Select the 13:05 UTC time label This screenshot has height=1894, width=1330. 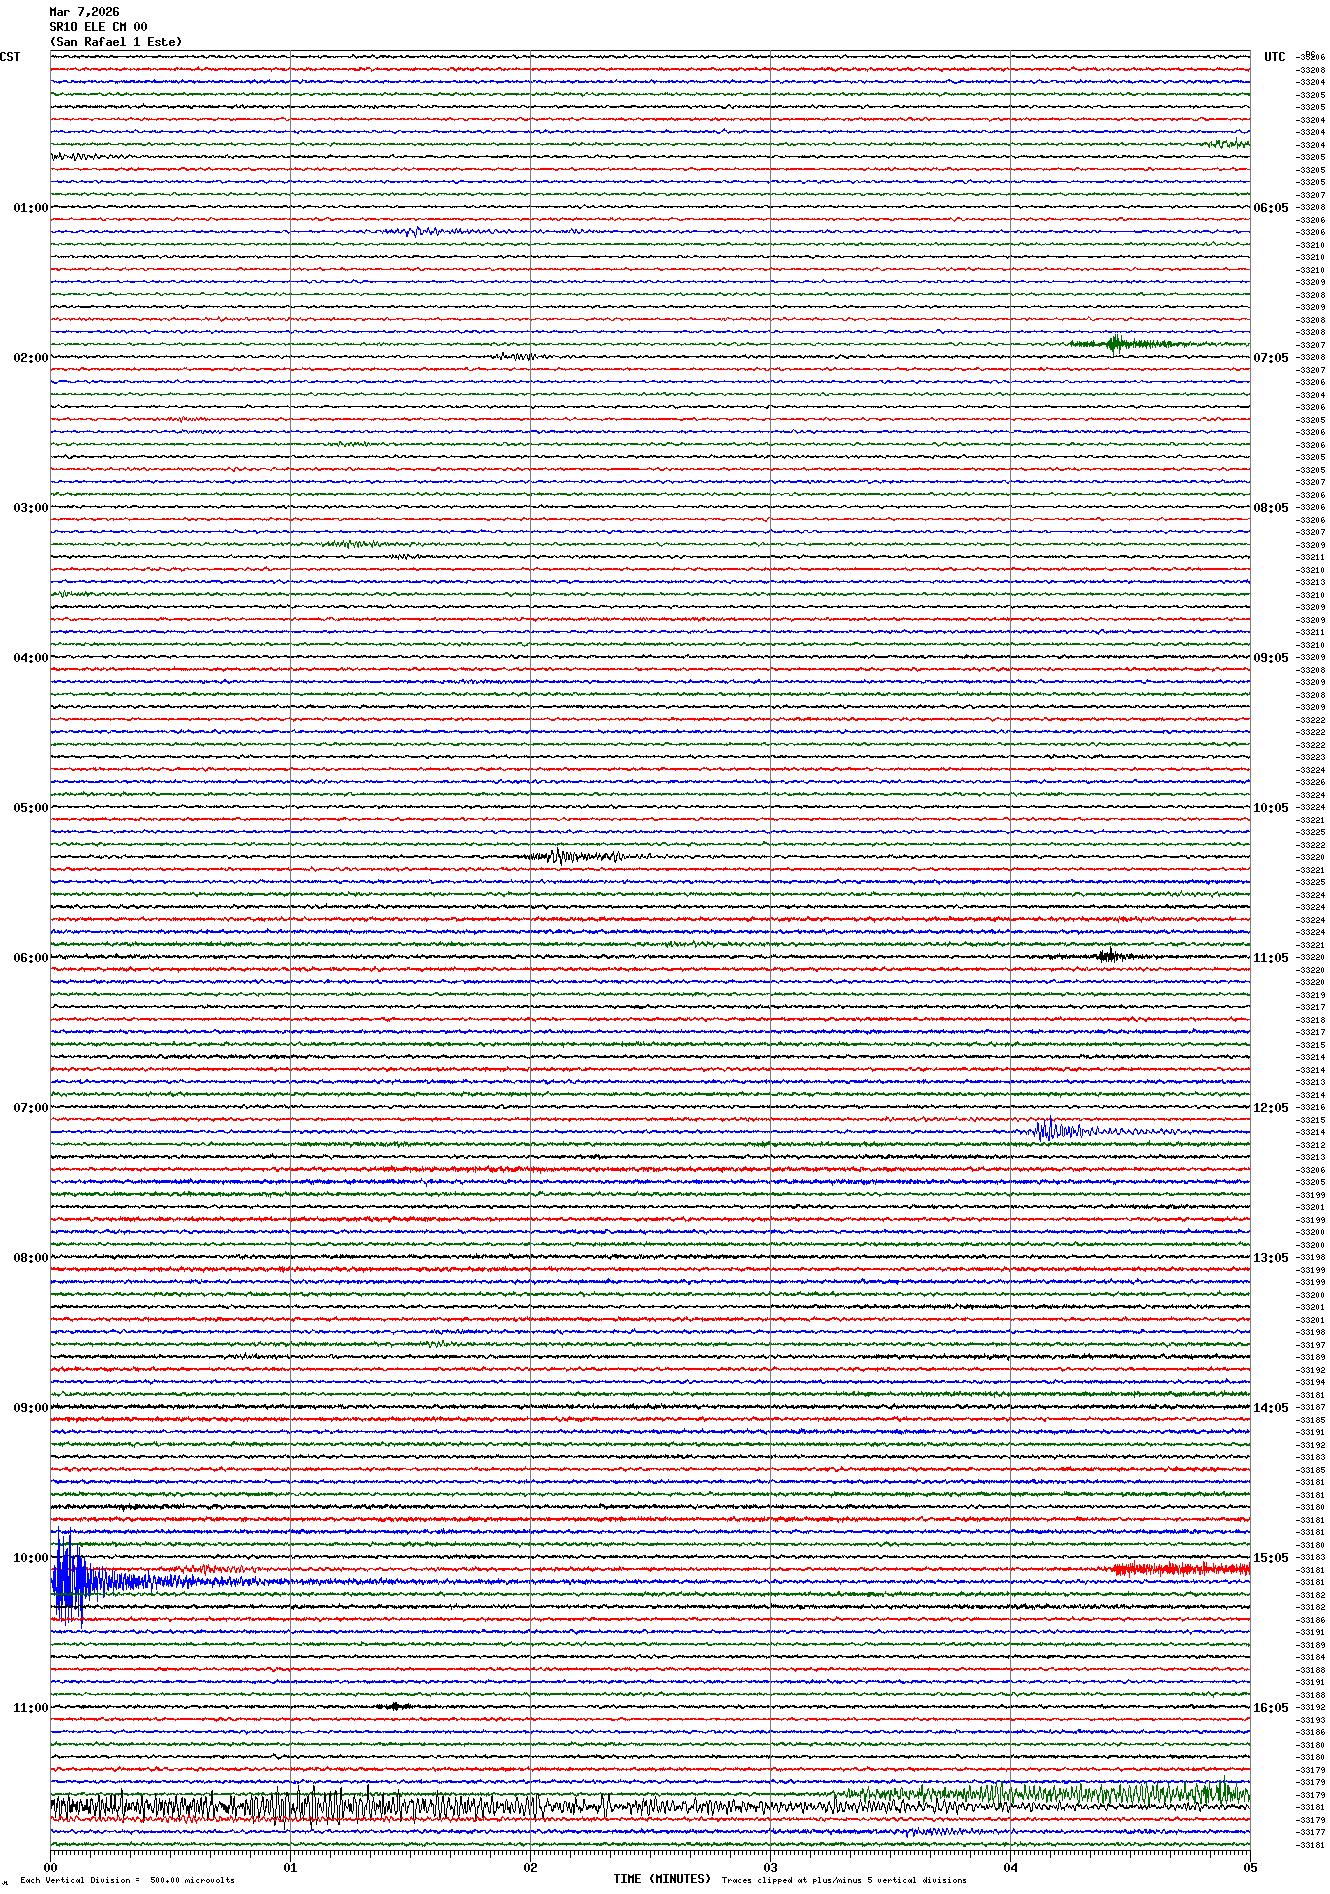pyautogui.click(x=1271, y=1258)
